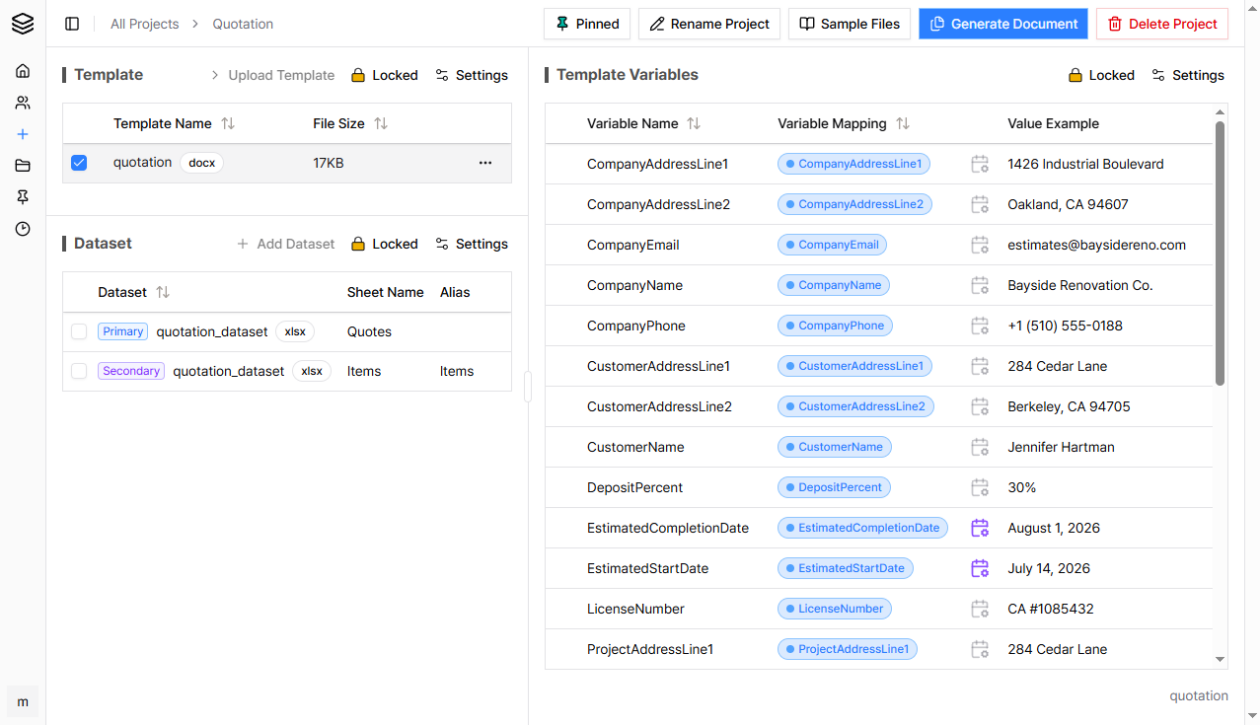Click purple calendar icon for EstimatedStartDate
This screenshot has height=725, width=1260.
(x=980, y=568)
